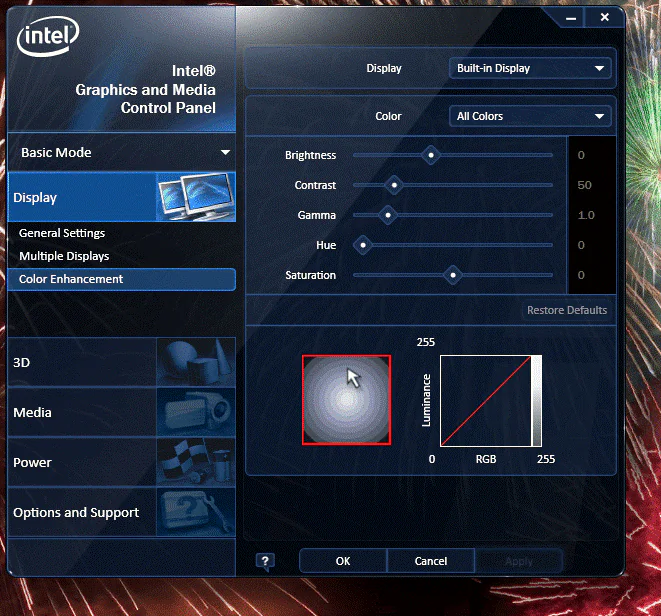Screen dimensions: 661x616
Task: Click the RGB axis label
Action: tap(486, 459)
